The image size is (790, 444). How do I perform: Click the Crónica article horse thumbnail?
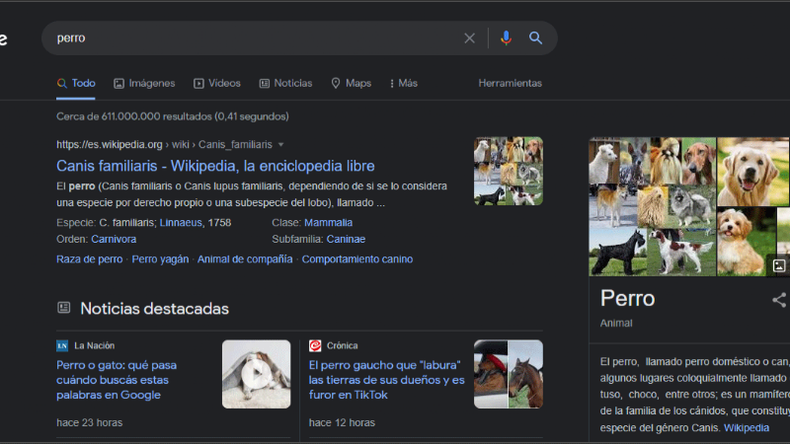508,374
